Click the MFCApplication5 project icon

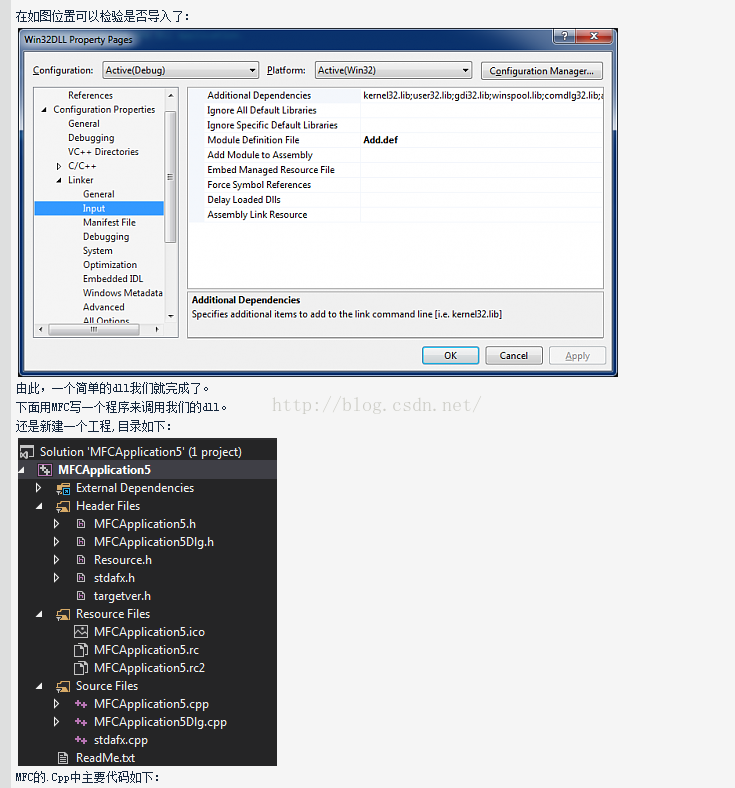click(45, 470)
